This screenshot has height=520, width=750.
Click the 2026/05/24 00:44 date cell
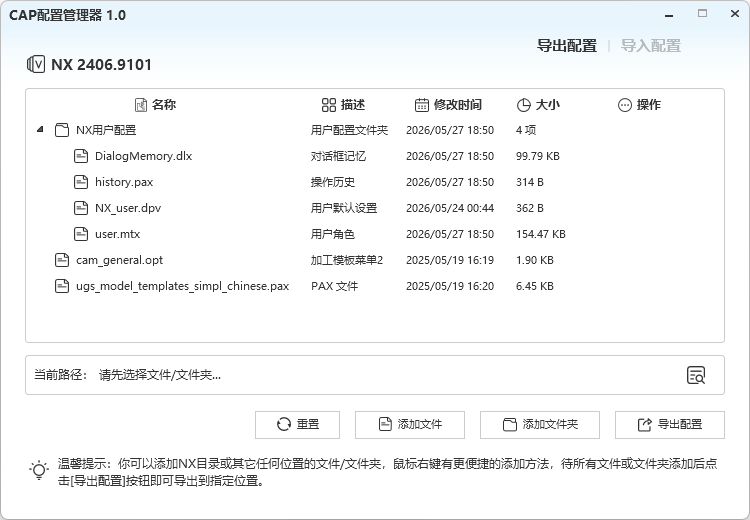coord(450,208)
